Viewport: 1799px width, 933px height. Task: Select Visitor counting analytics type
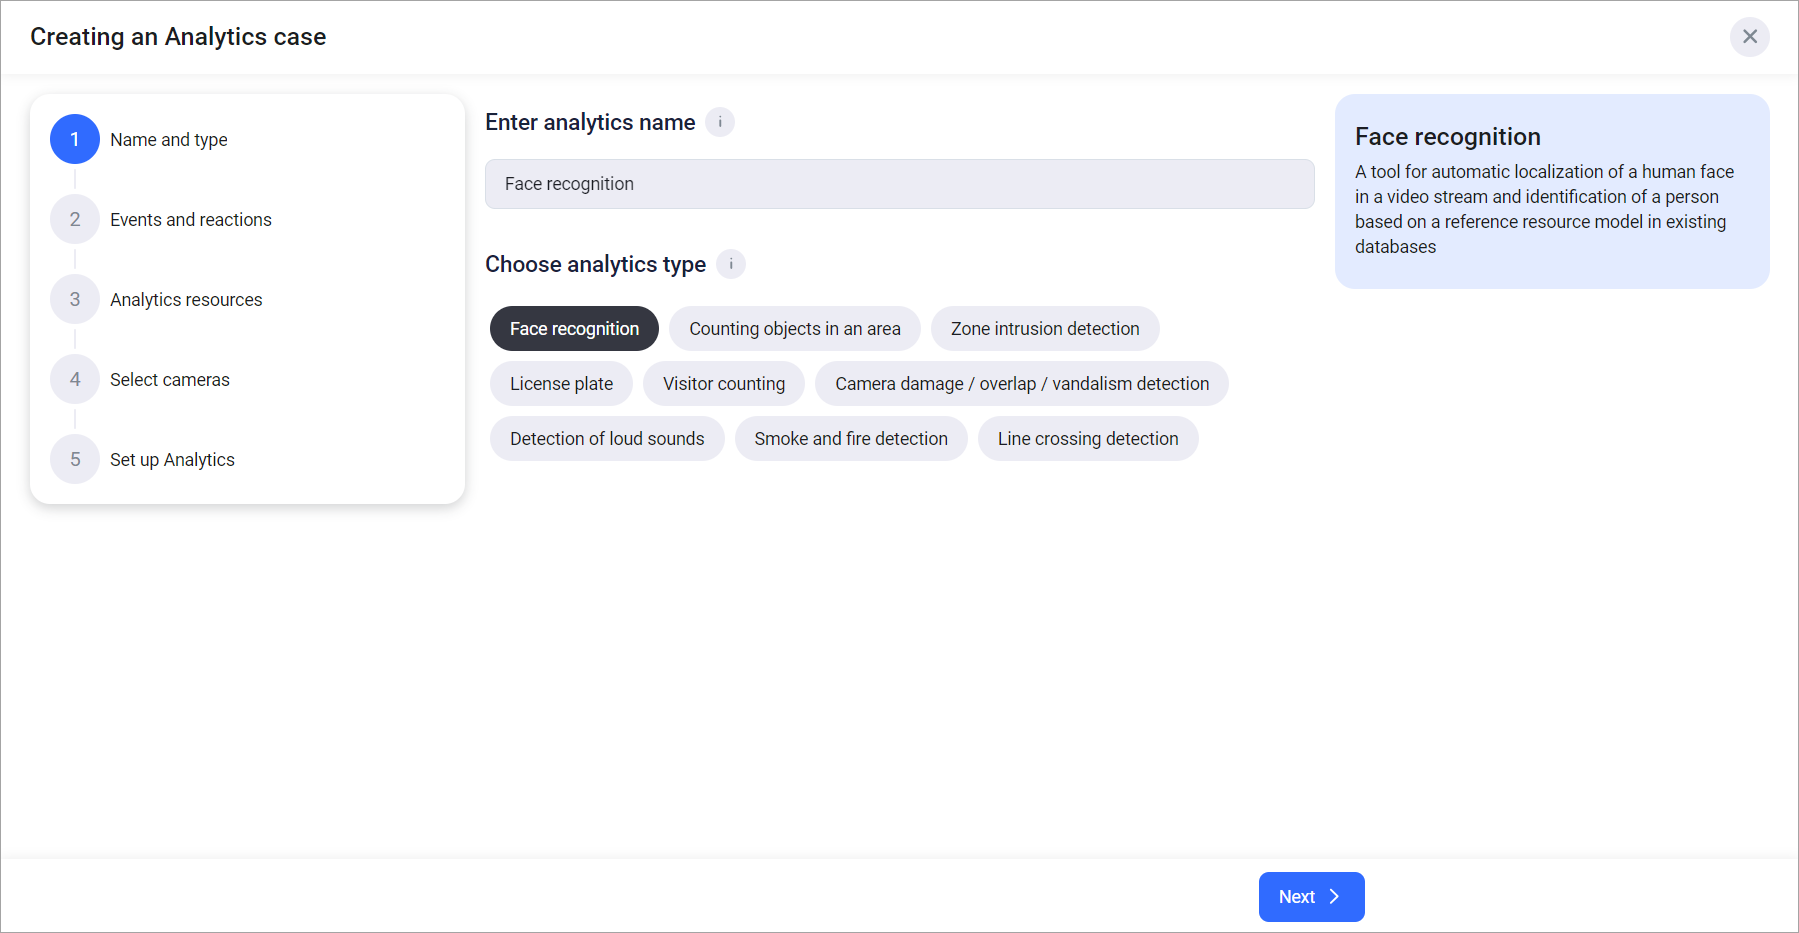click(x=723, y=384)
